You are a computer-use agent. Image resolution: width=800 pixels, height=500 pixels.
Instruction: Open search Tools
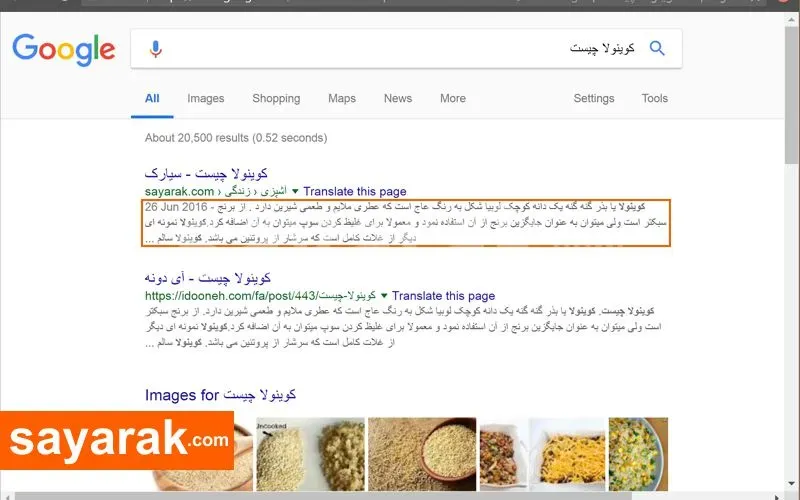(655, 98)
